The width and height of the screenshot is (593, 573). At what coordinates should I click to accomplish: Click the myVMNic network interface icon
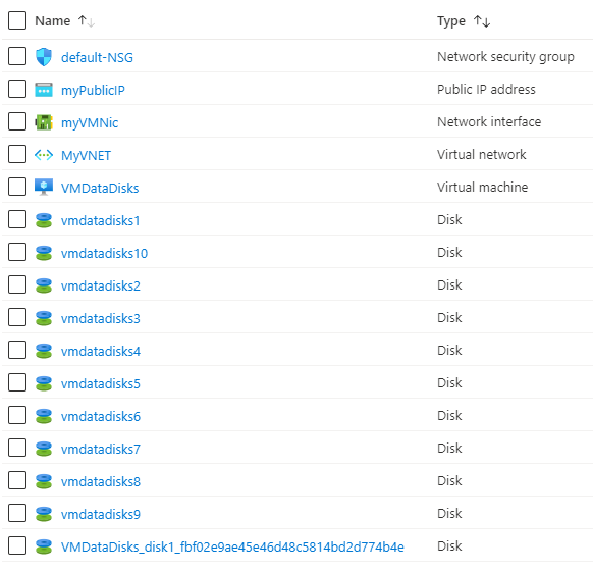44,123
